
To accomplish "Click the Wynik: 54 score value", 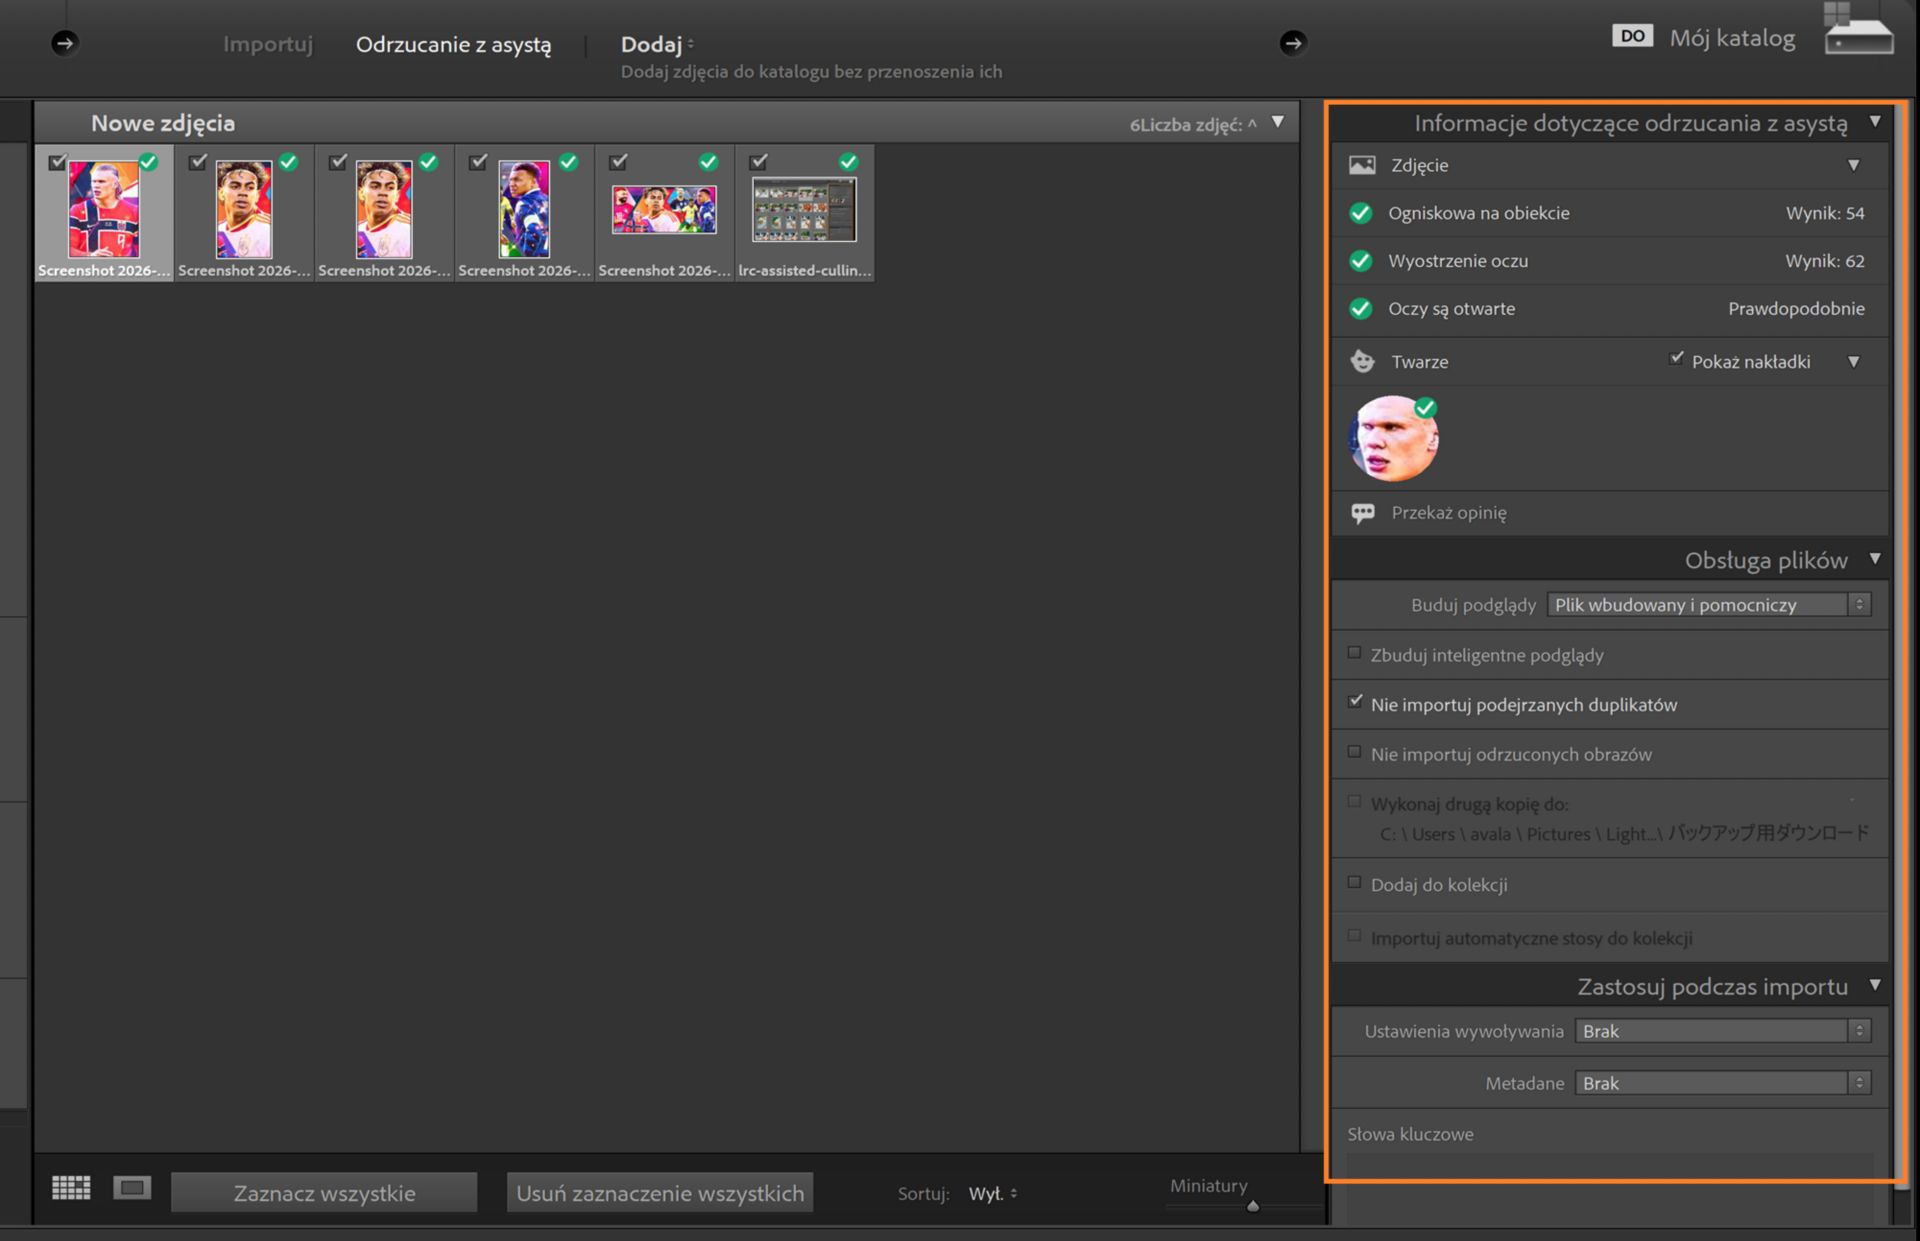I will (1825, 213).
